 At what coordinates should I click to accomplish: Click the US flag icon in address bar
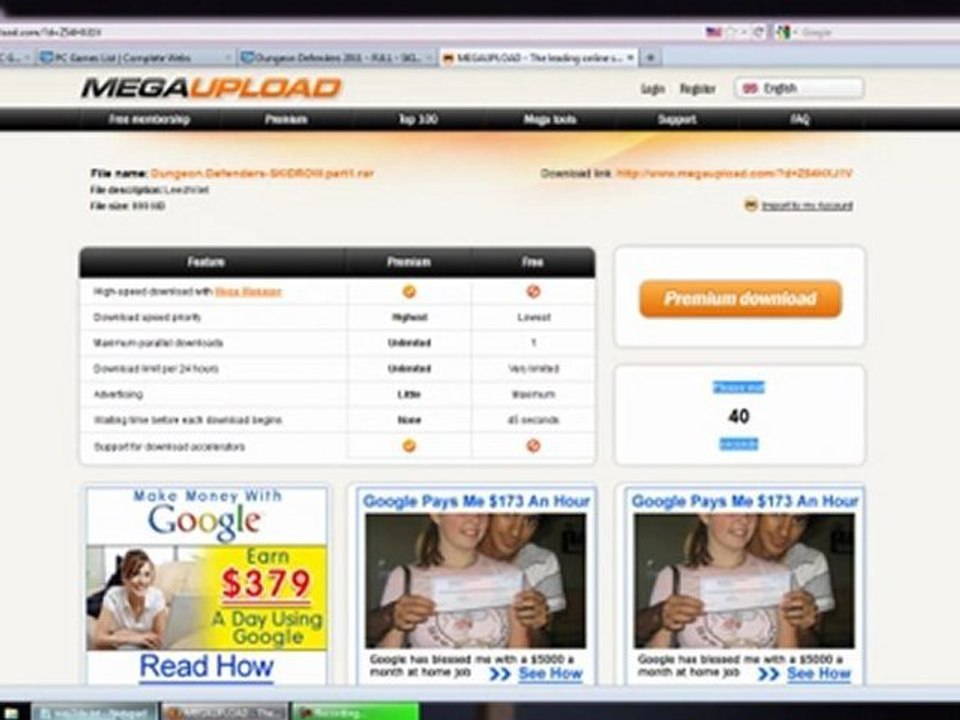(713, 32)
